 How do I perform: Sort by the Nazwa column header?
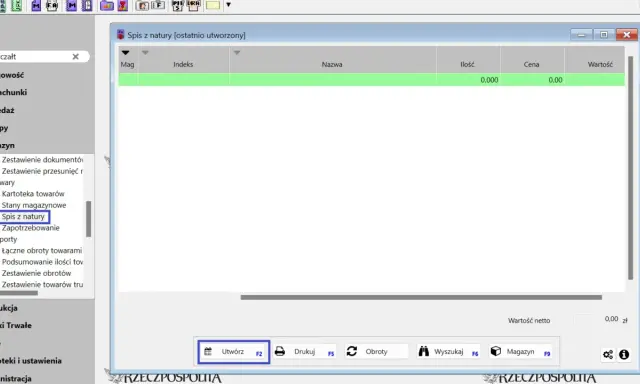tap(332, 64)
